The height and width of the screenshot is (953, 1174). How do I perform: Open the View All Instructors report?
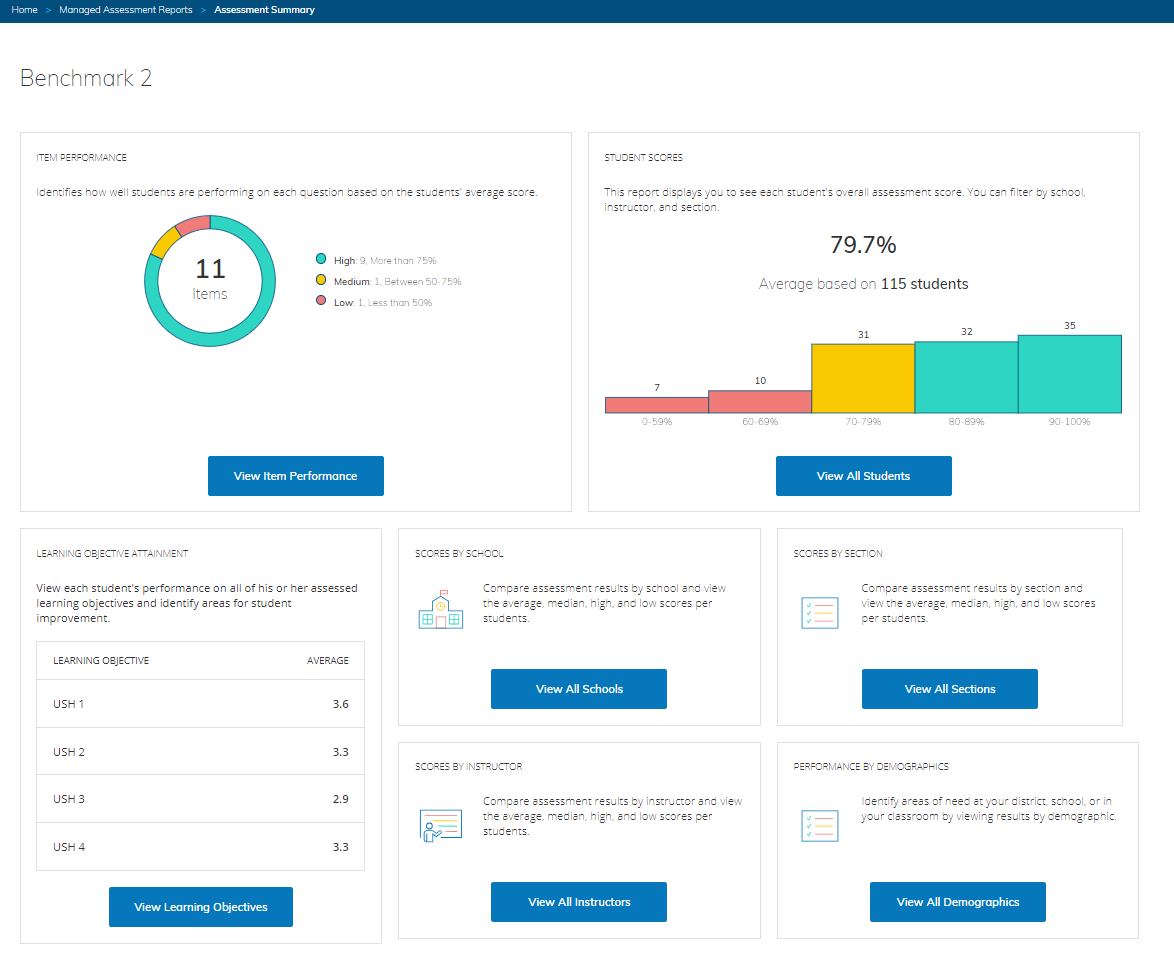(x=578, y=902)
